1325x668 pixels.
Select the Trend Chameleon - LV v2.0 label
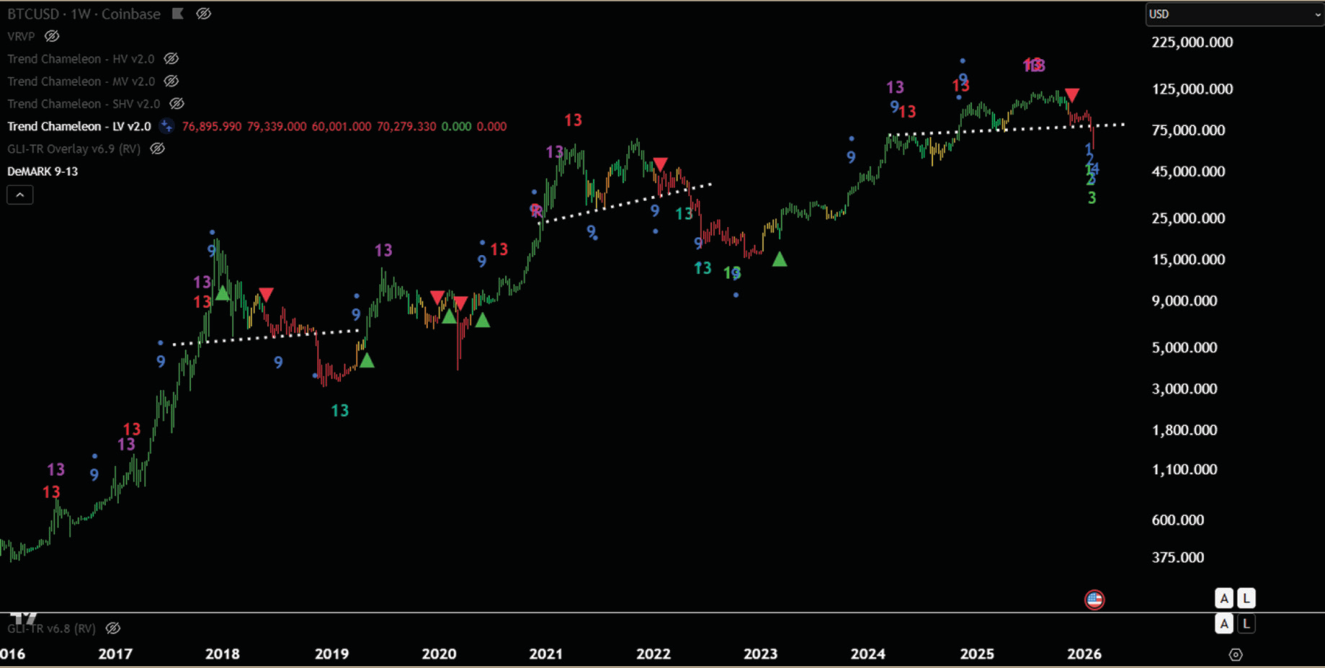point(79,126)
